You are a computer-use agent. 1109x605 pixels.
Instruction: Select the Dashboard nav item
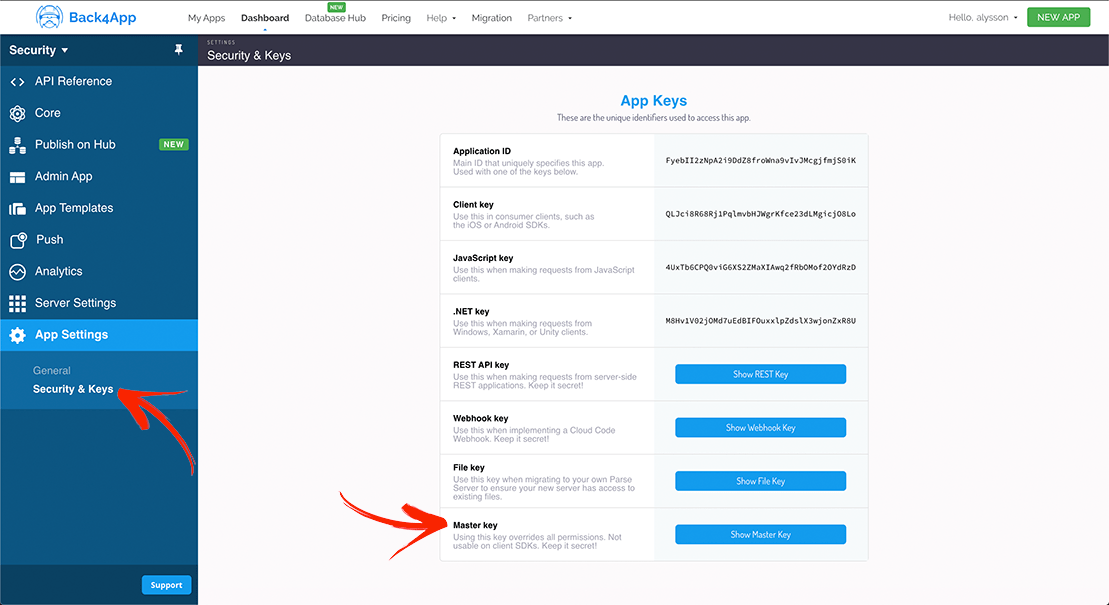point(265,18)
